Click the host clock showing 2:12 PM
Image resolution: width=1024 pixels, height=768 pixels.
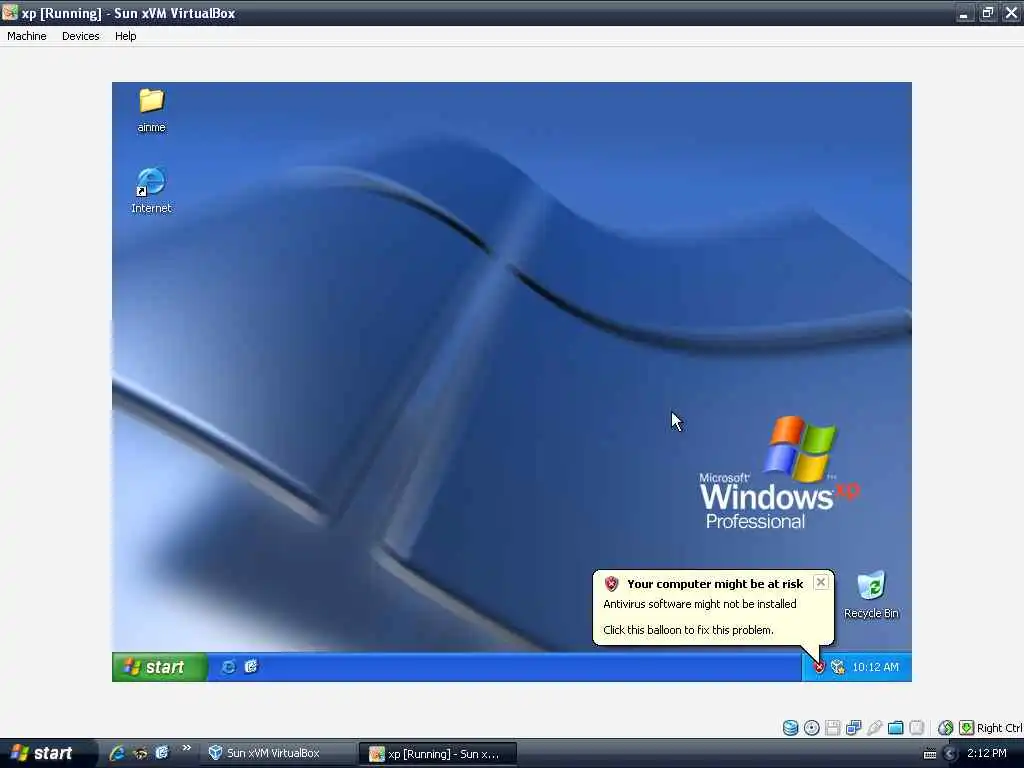pyautogui.click(x=986, y=753)
